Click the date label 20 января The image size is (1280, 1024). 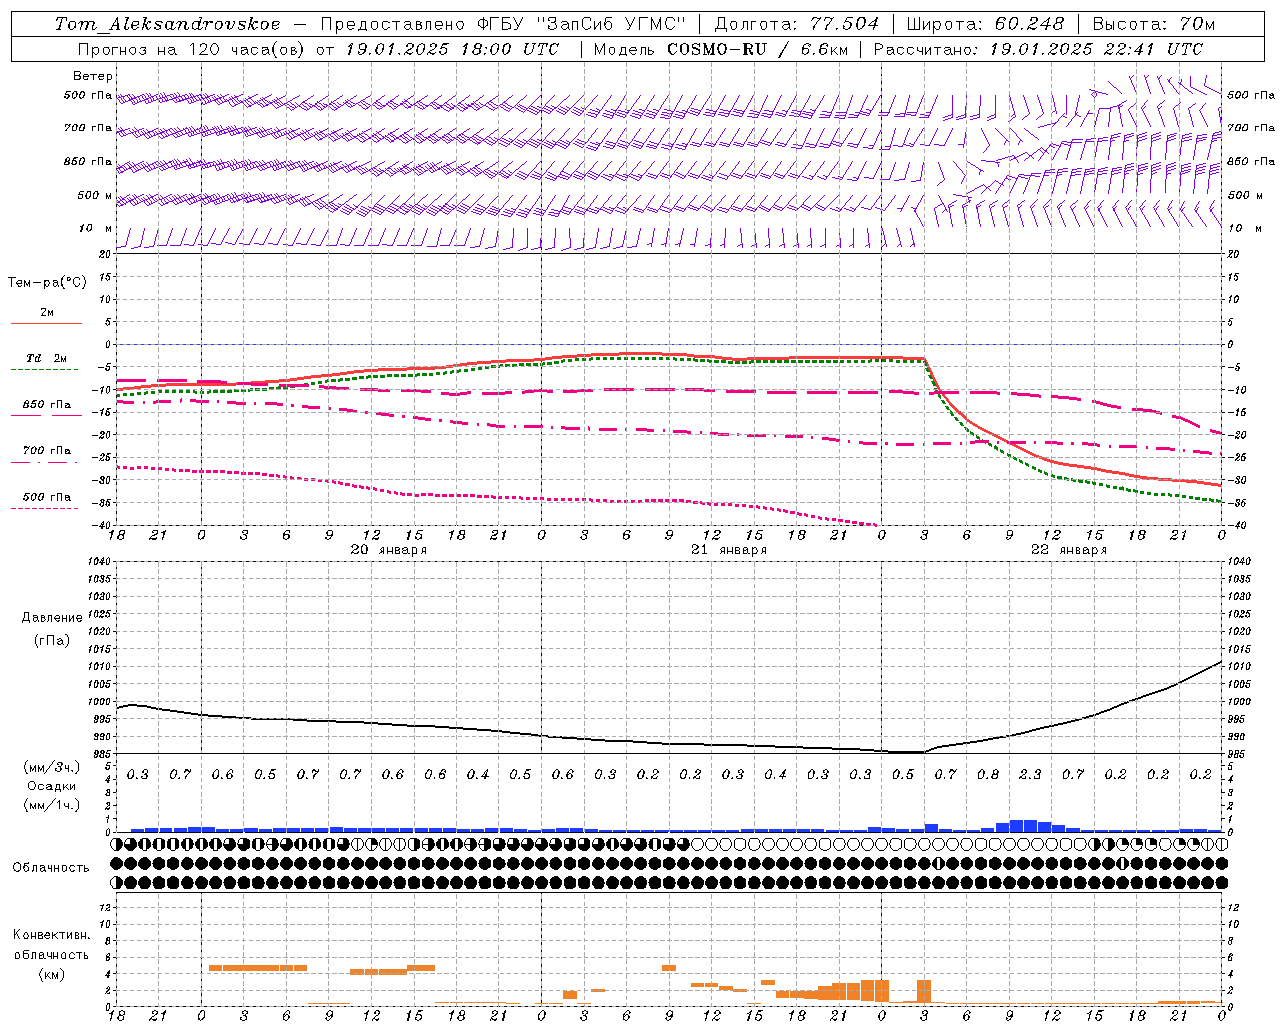tap(388, 550)
